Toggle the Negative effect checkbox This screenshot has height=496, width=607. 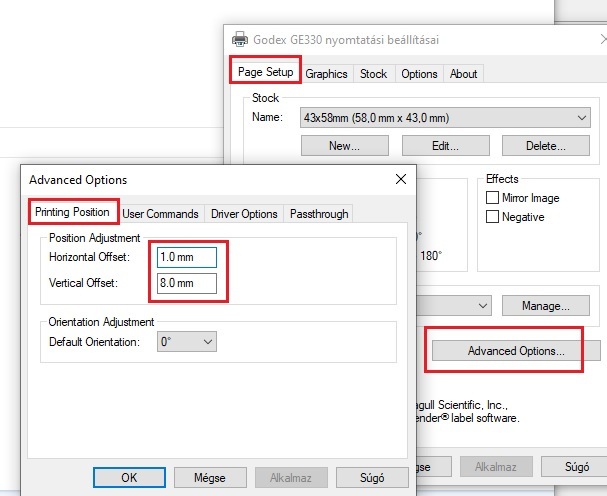coord(492,217)
